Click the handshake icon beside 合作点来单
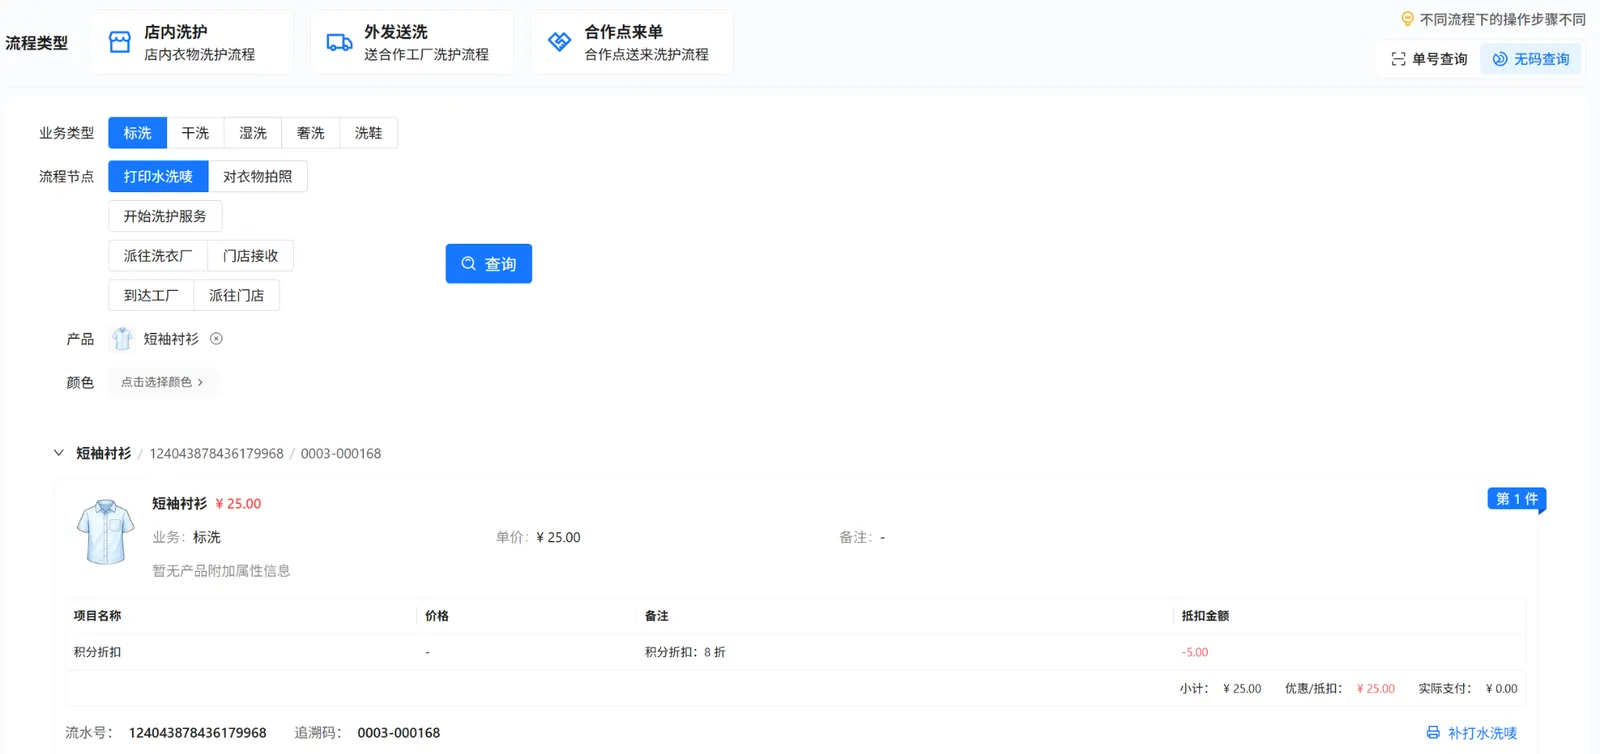 tap(560, 42)
